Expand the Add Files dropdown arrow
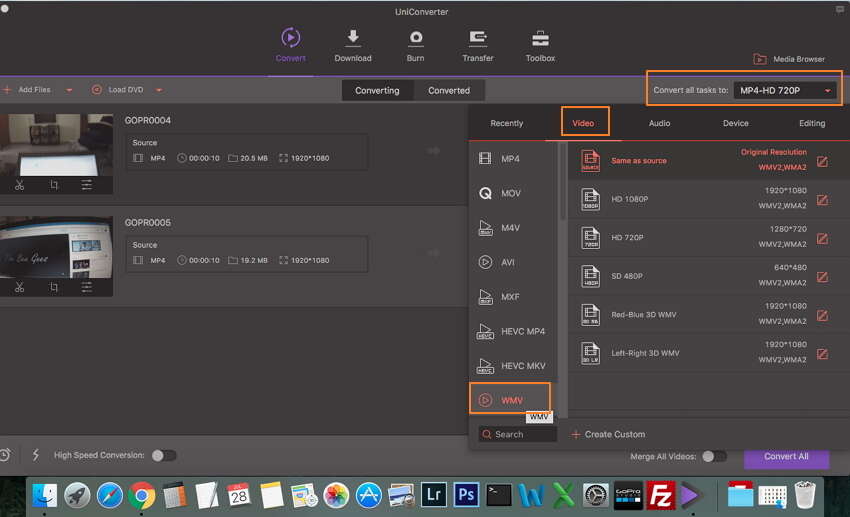Screen dimensions: 850x517 [x=69, y=90]
